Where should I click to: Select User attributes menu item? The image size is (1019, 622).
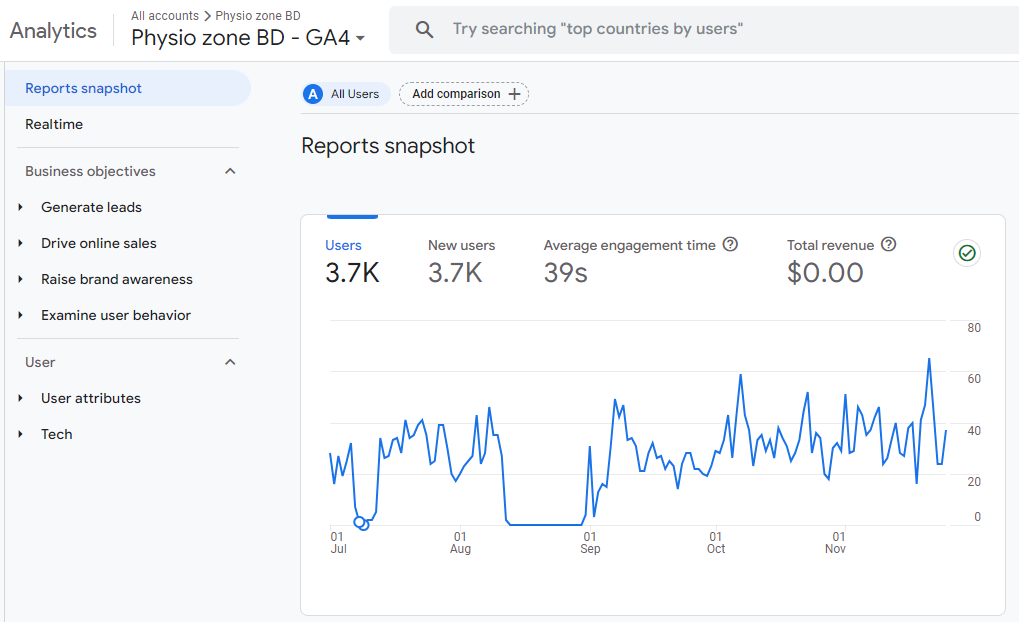coord(91,398)
